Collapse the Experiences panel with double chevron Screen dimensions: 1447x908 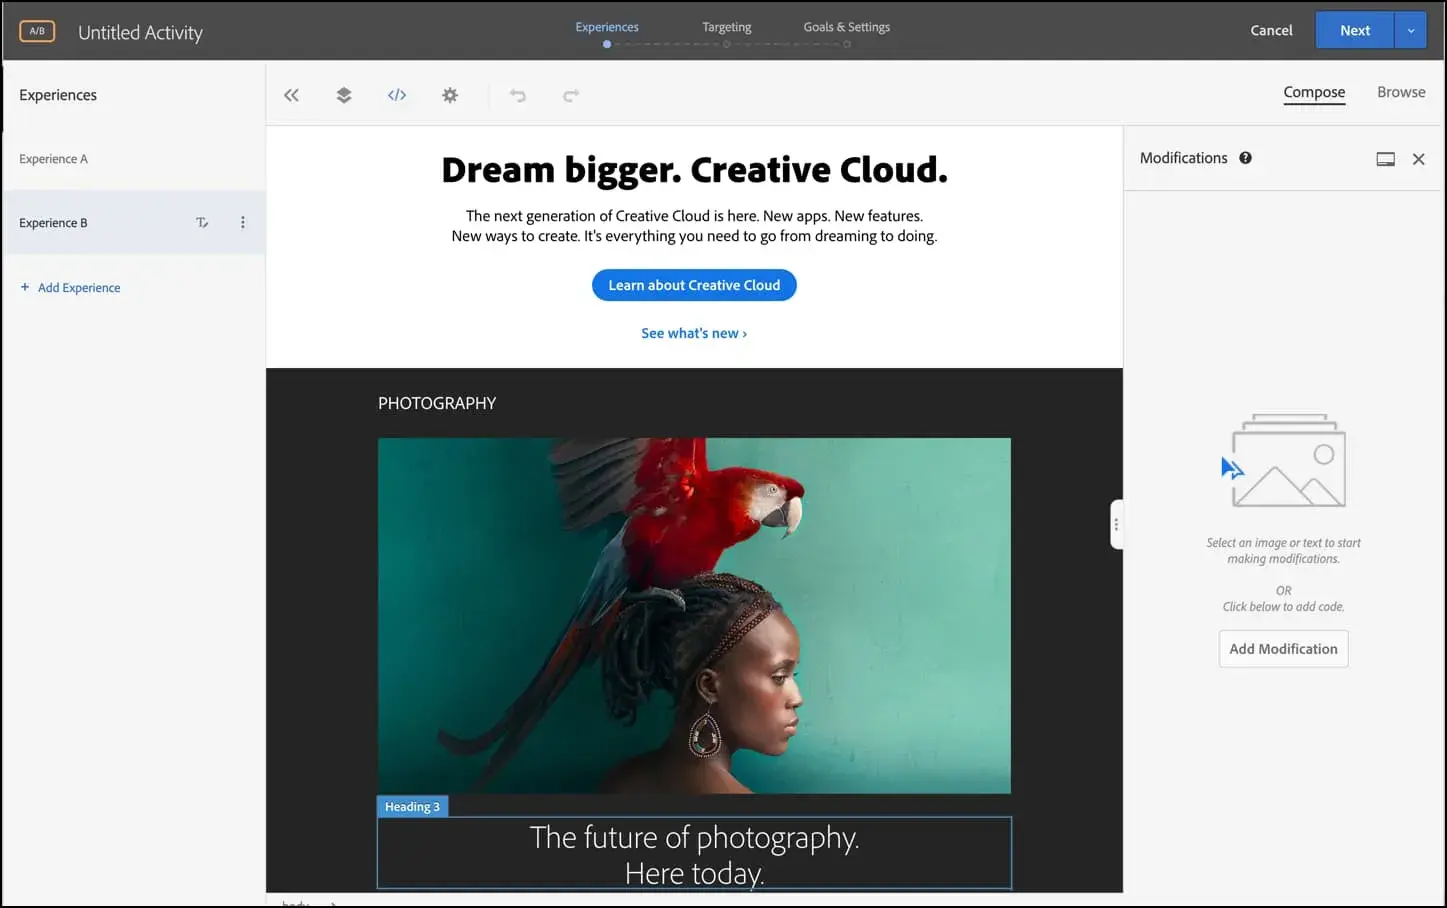click(291, 95)
